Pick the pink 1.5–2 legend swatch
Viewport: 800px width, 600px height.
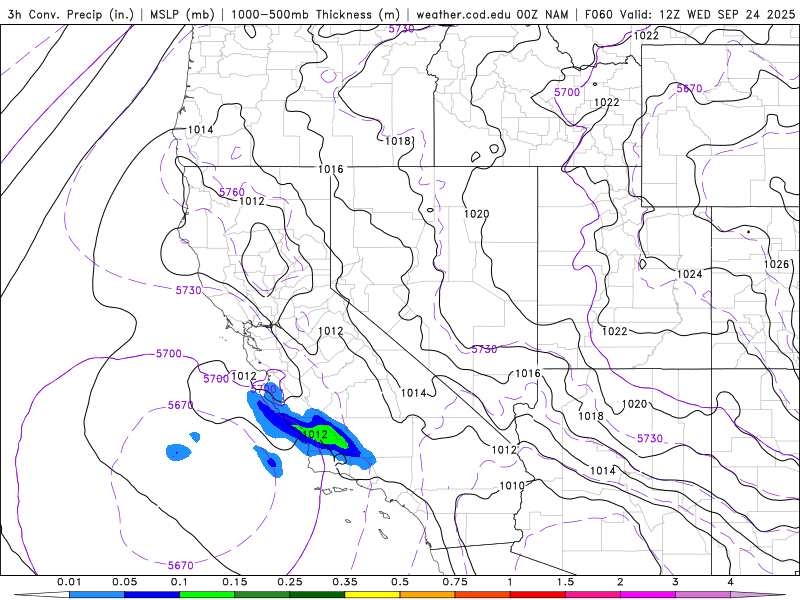click(593, 595)
